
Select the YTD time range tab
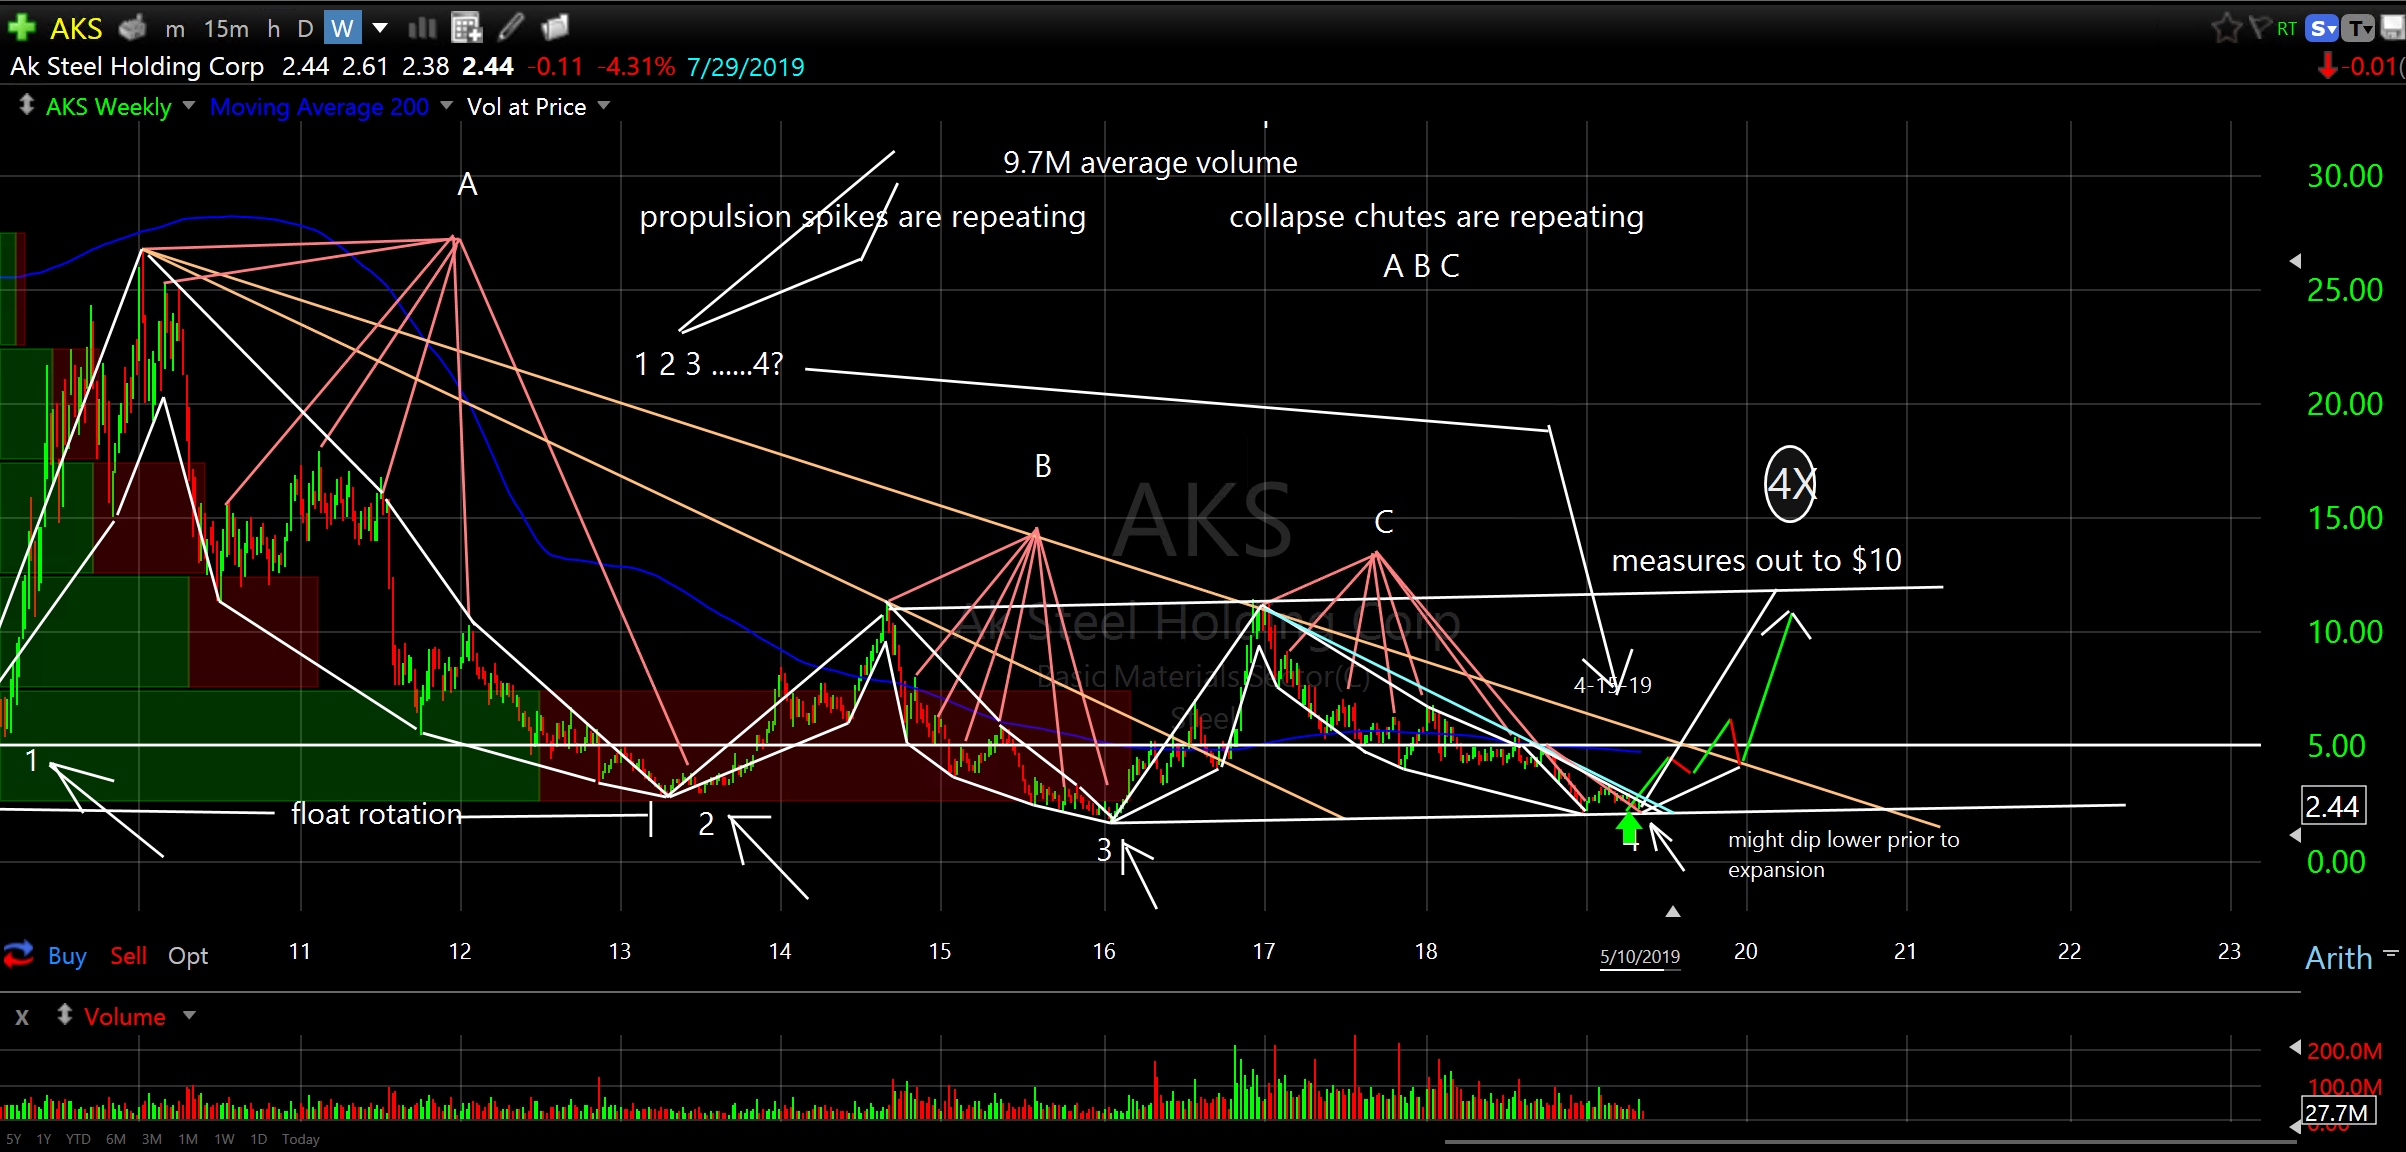point(78,1139)
